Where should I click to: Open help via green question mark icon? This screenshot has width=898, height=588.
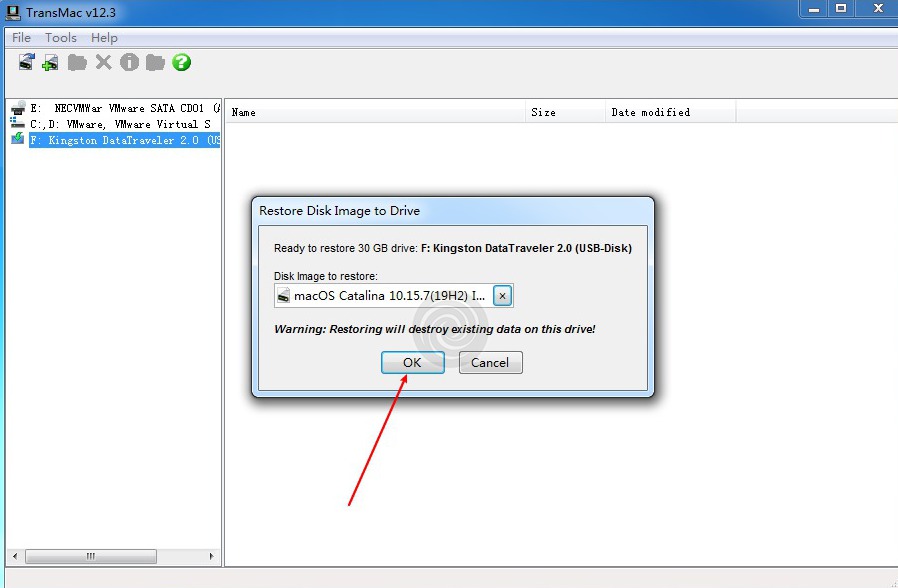pyautogui.click(x=182, y=62)
